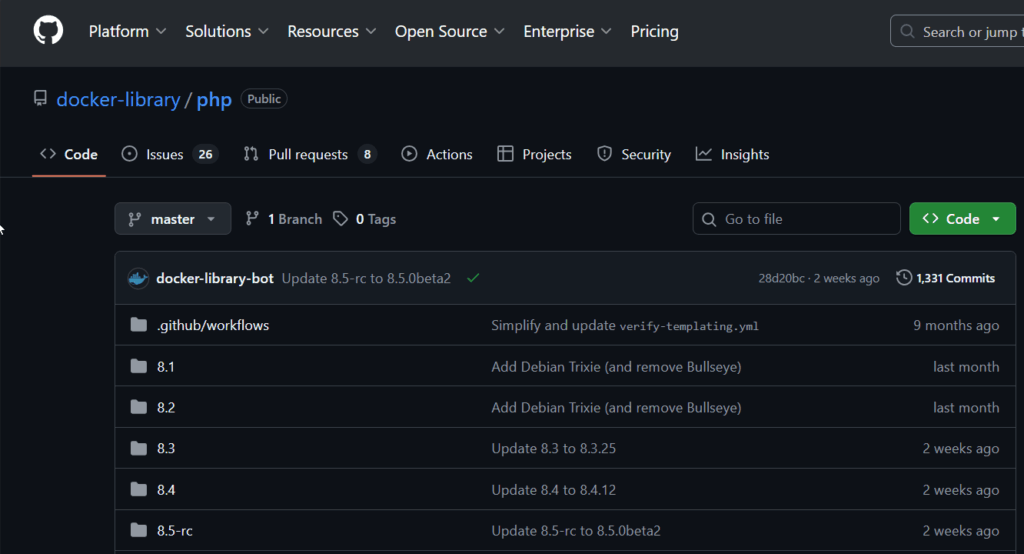Click the docker-library-bot avatar icon
This screenshot has height=554, width=1024.
[138, 278]
